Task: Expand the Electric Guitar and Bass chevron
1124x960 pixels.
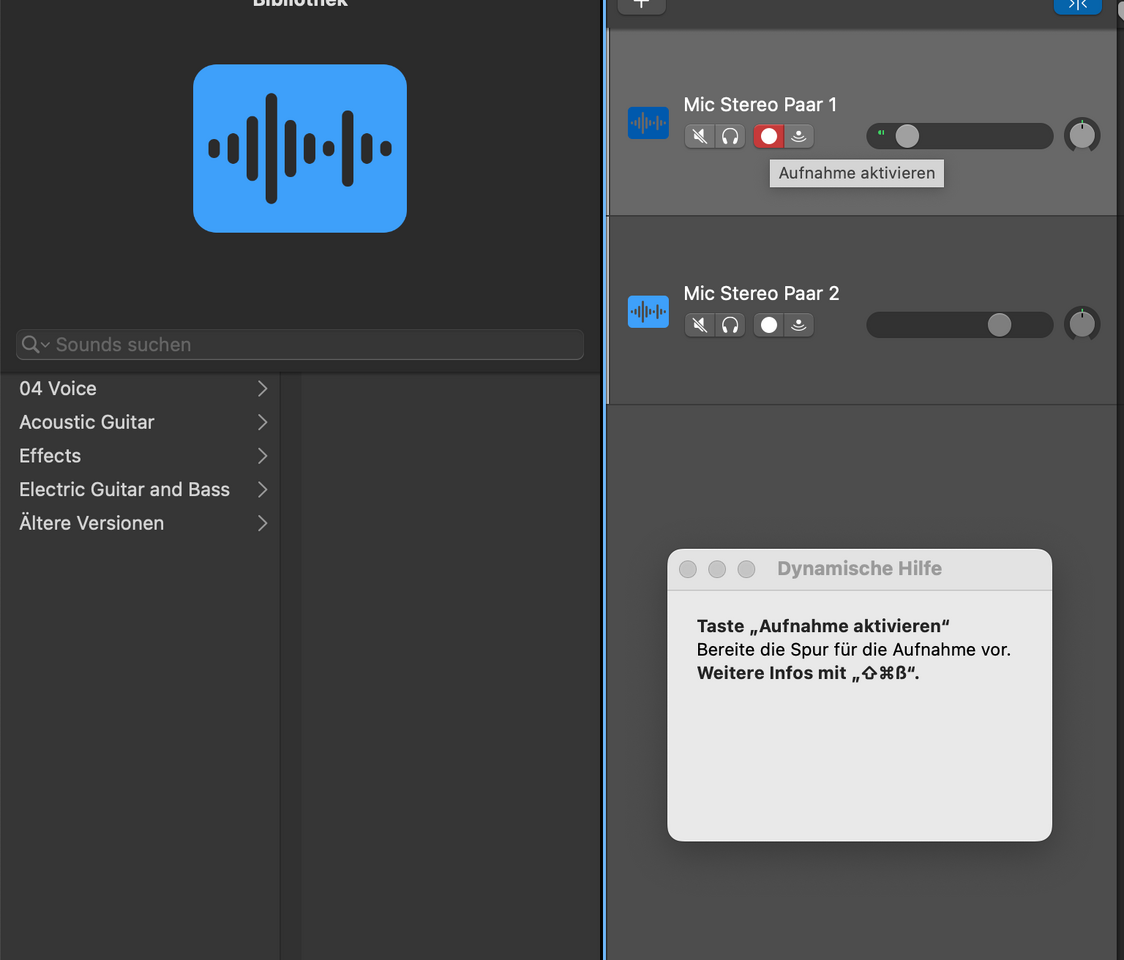Action: 262,490
